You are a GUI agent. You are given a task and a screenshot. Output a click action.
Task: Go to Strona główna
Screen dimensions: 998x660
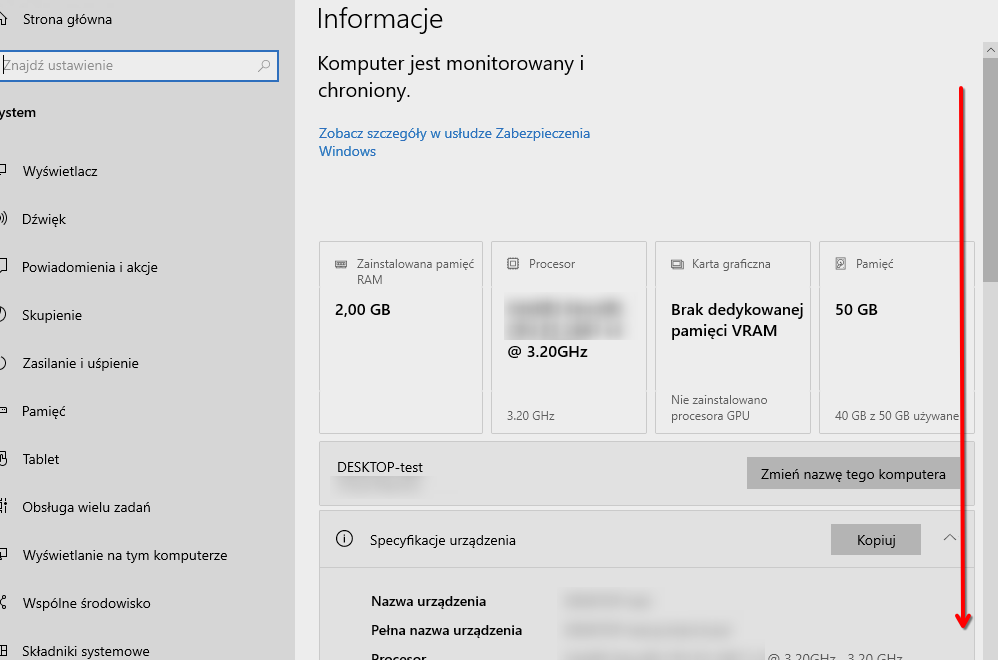coord(67,19)
